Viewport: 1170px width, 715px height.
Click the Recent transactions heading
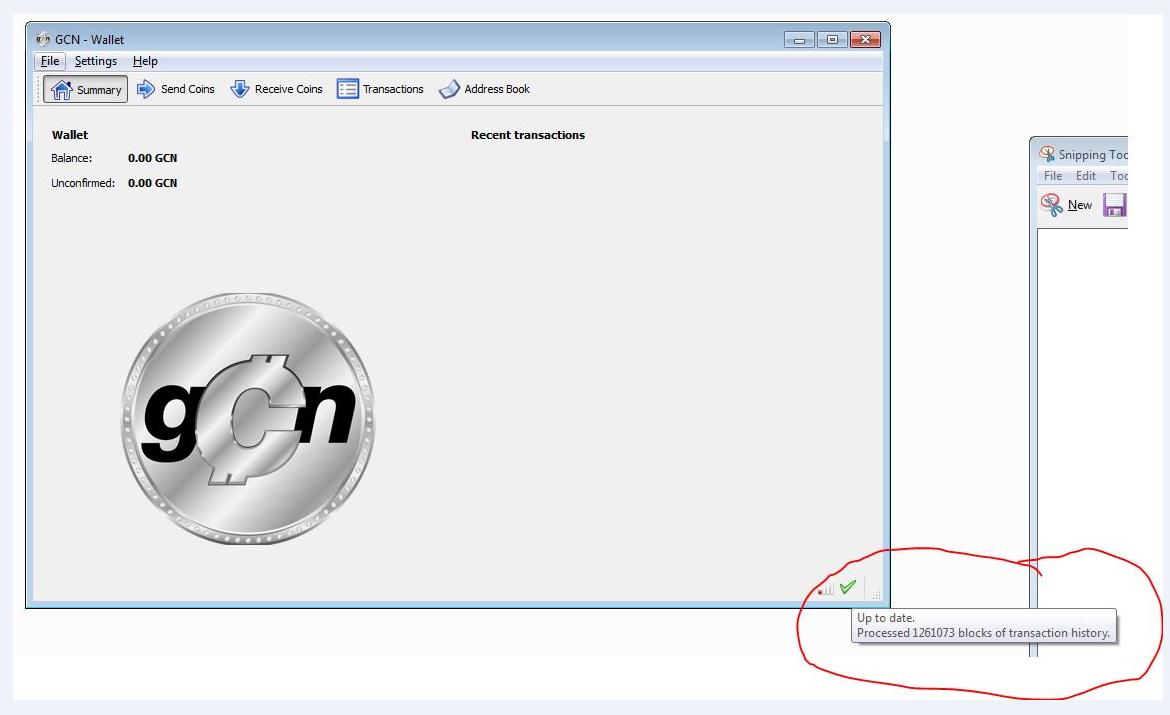click(528, 135)
